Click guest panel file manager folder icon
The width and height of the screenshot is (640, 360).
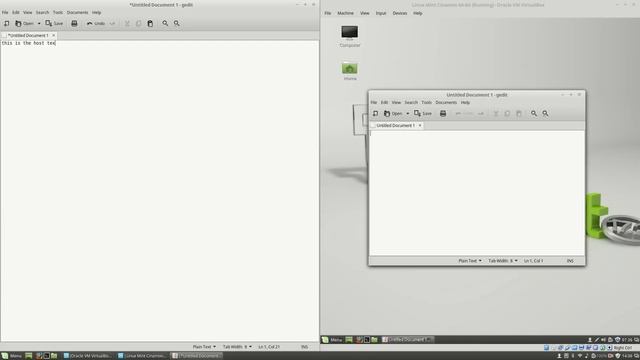point(374,340)
